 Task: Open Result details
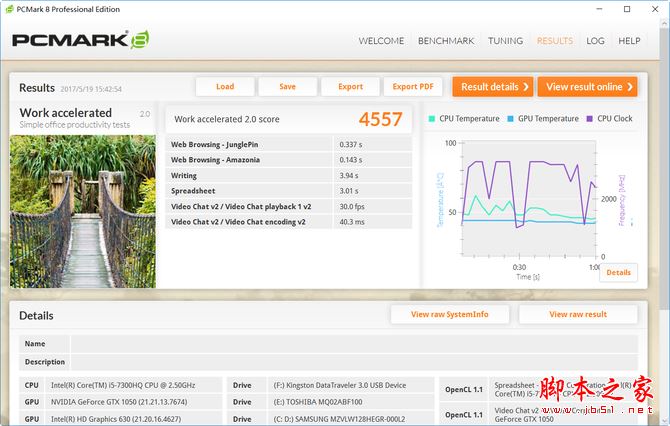(x=493, y=87)
